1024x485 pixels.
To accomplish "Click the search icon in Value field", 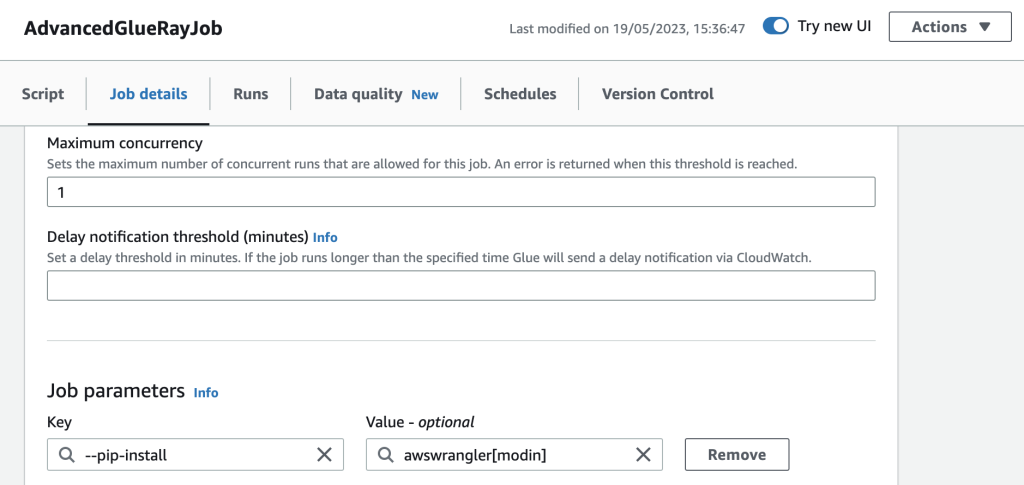I will pyautogui.click(x=386, y=455).
